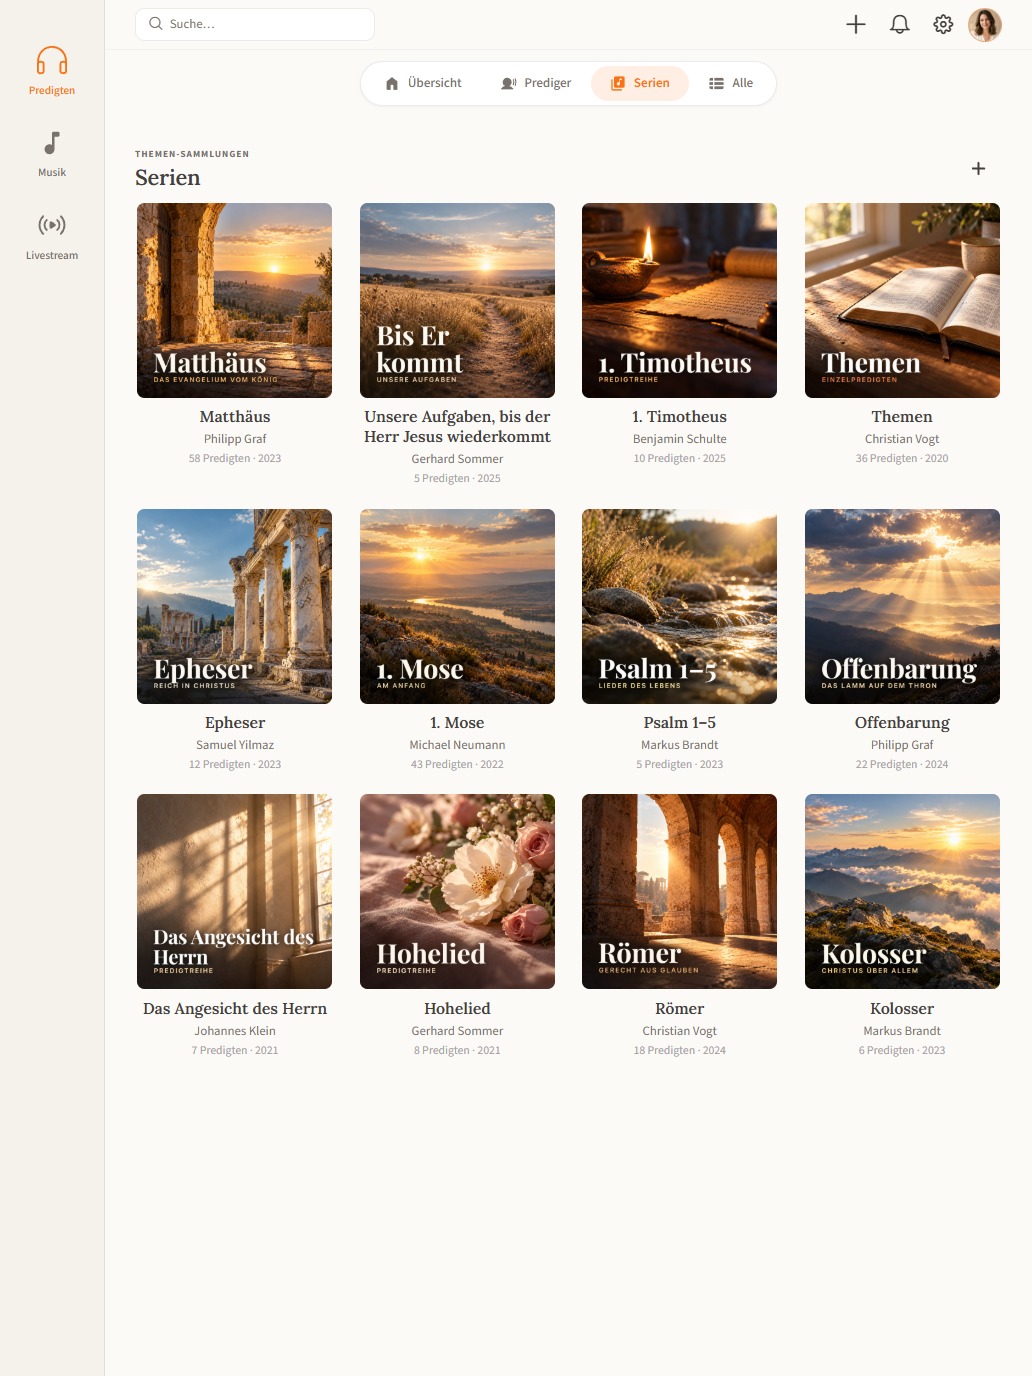Click the Kolosser title below its cover
The width and height of the screenshot is (1032, 1376).
[x=902, y=1009]
